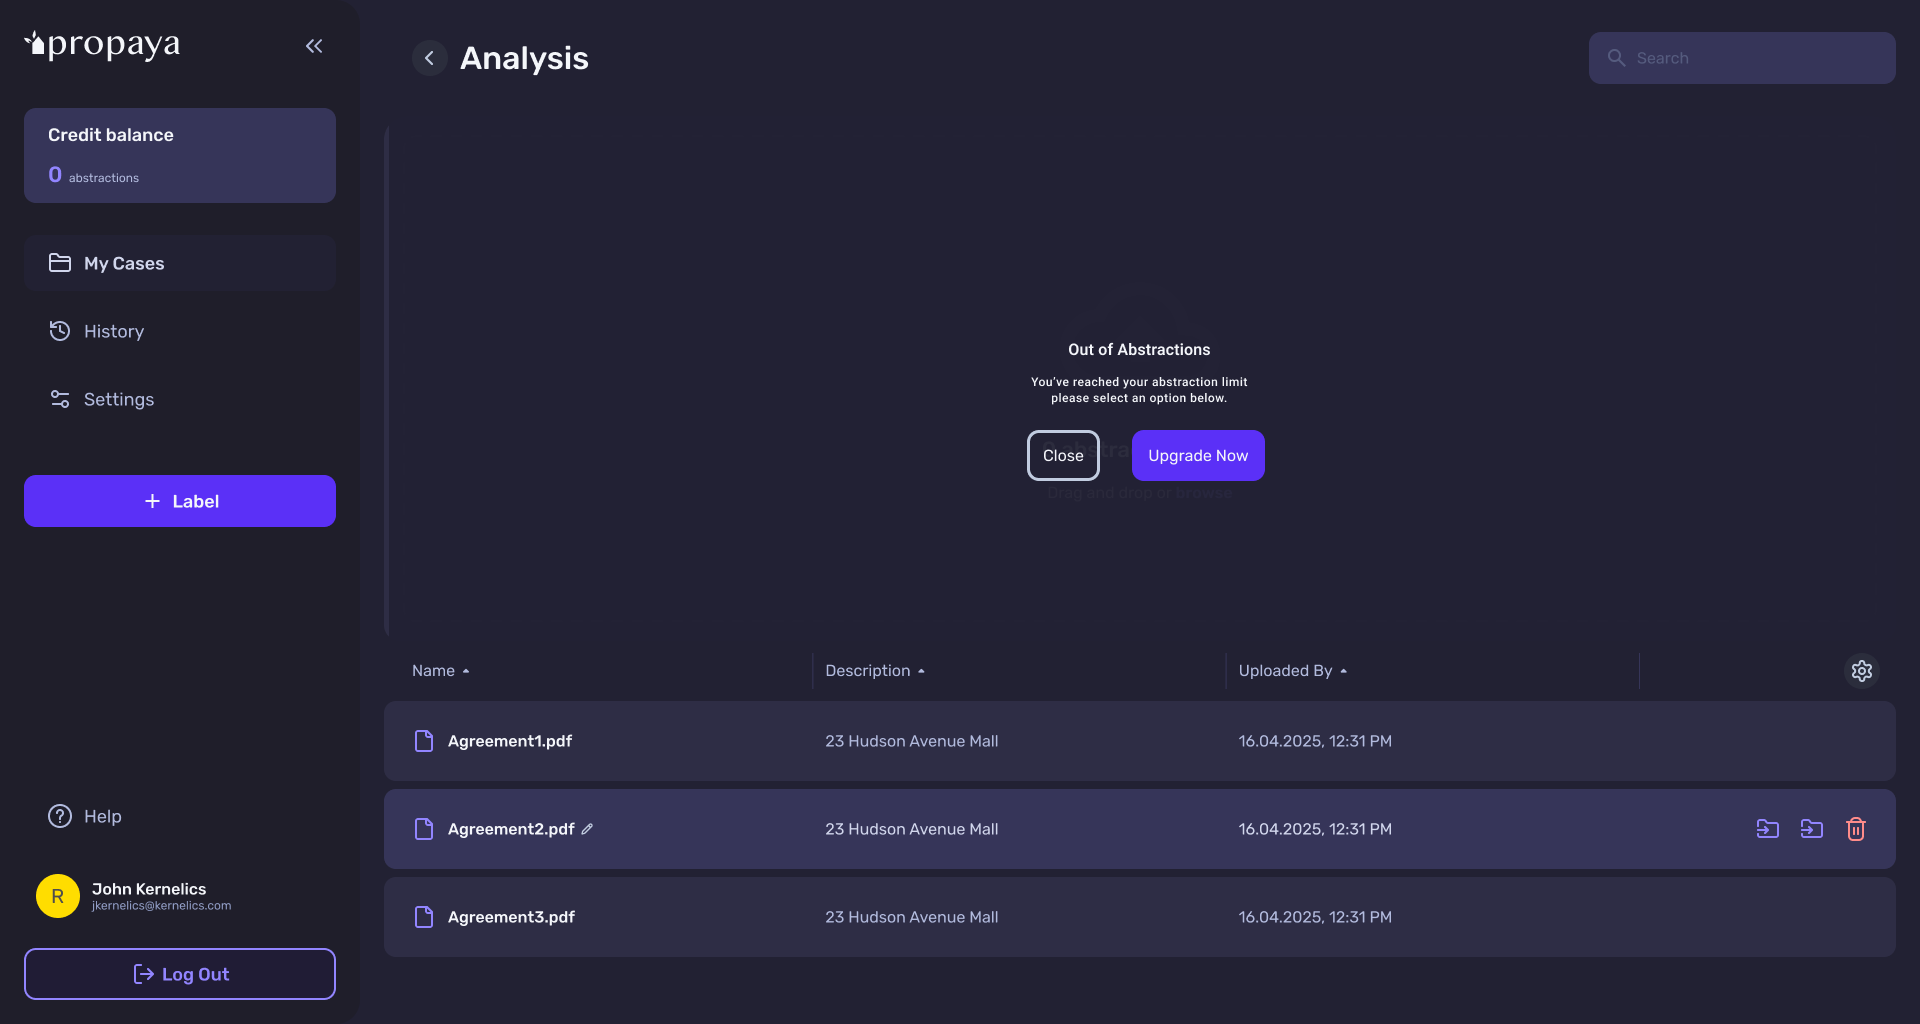Image resolution: width=1920 pixels, height=1024 pixels.
Task: Rename Agreement2.pdf using the pencil icon
Action: (587, 829)
